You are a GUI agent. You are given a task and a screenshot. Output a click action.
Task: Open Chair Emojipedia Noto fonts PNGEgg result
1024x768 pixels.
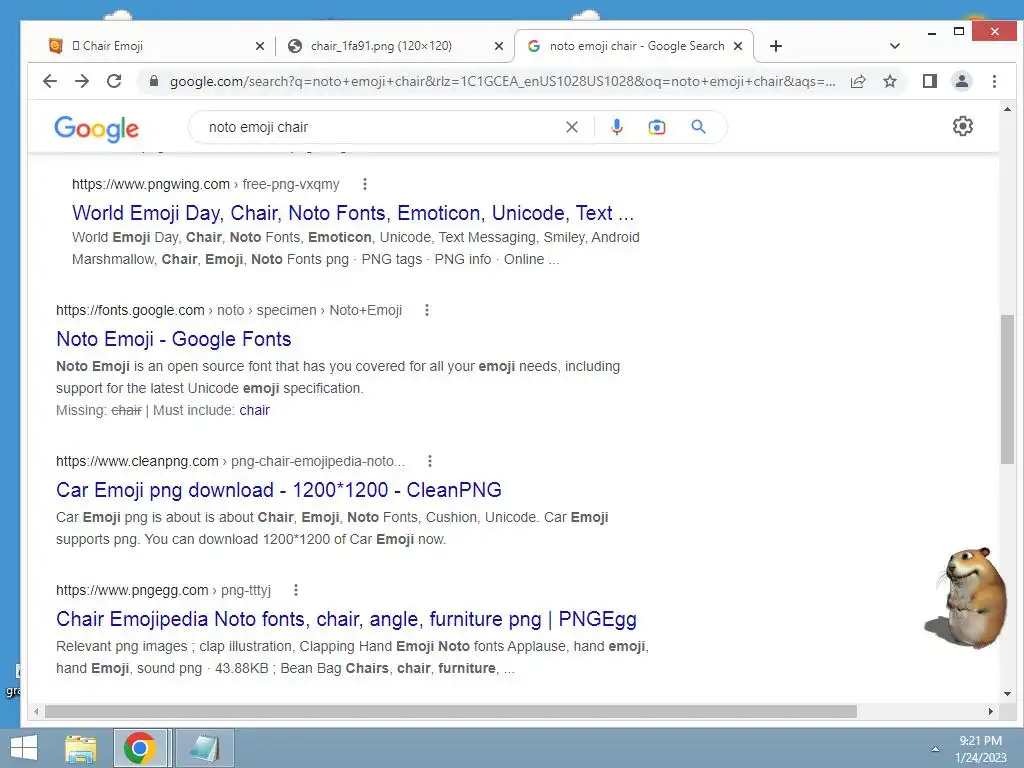pos(346,619)
